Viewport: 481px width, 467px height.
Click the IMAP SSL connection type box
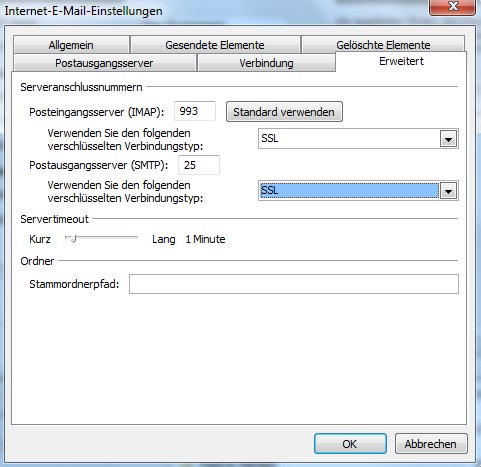tap(358, 138)
